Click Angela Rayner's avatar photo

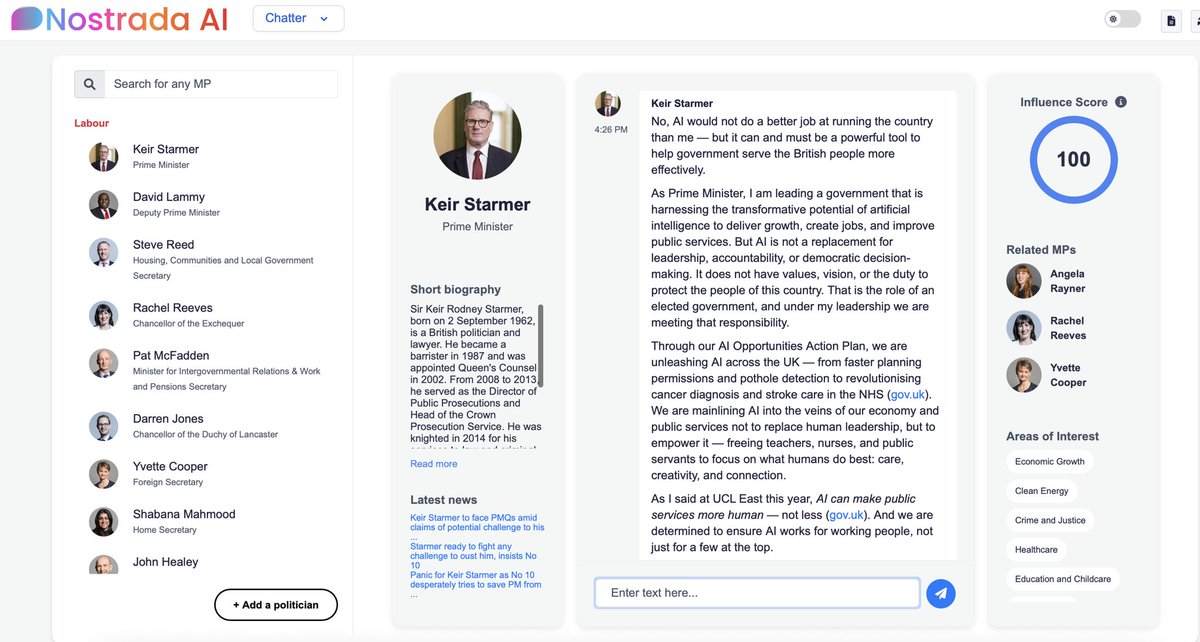click(x=1024, y=281)
